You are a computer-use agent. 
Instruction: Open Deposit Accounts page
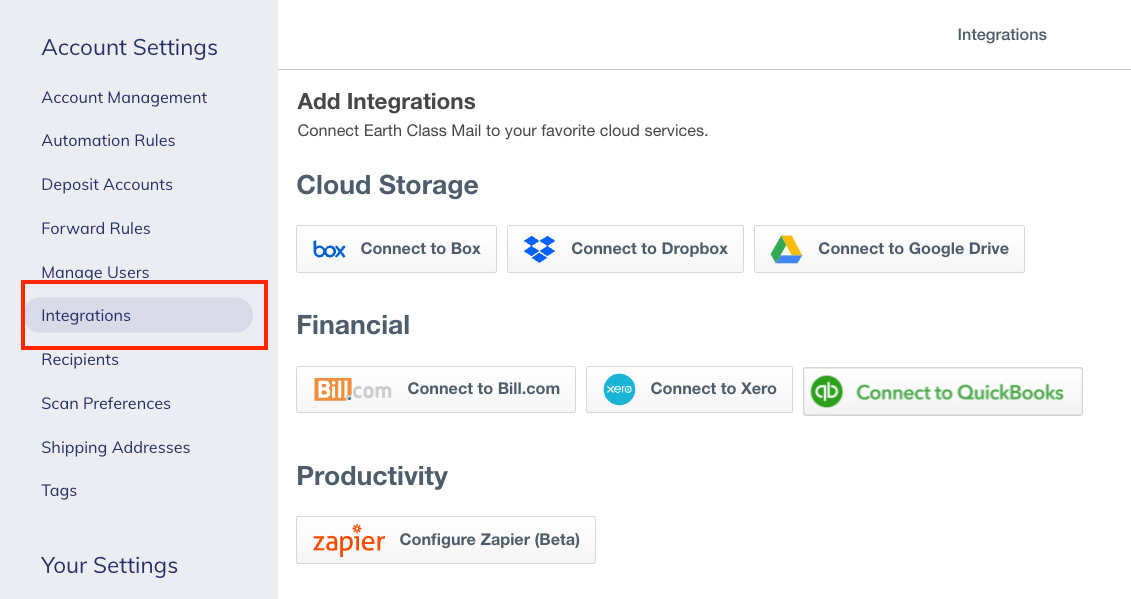click(107, 185)
